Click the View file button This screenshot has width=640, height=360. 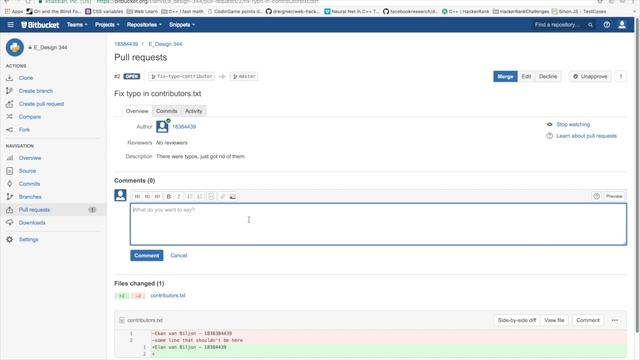tap(554, 320)
